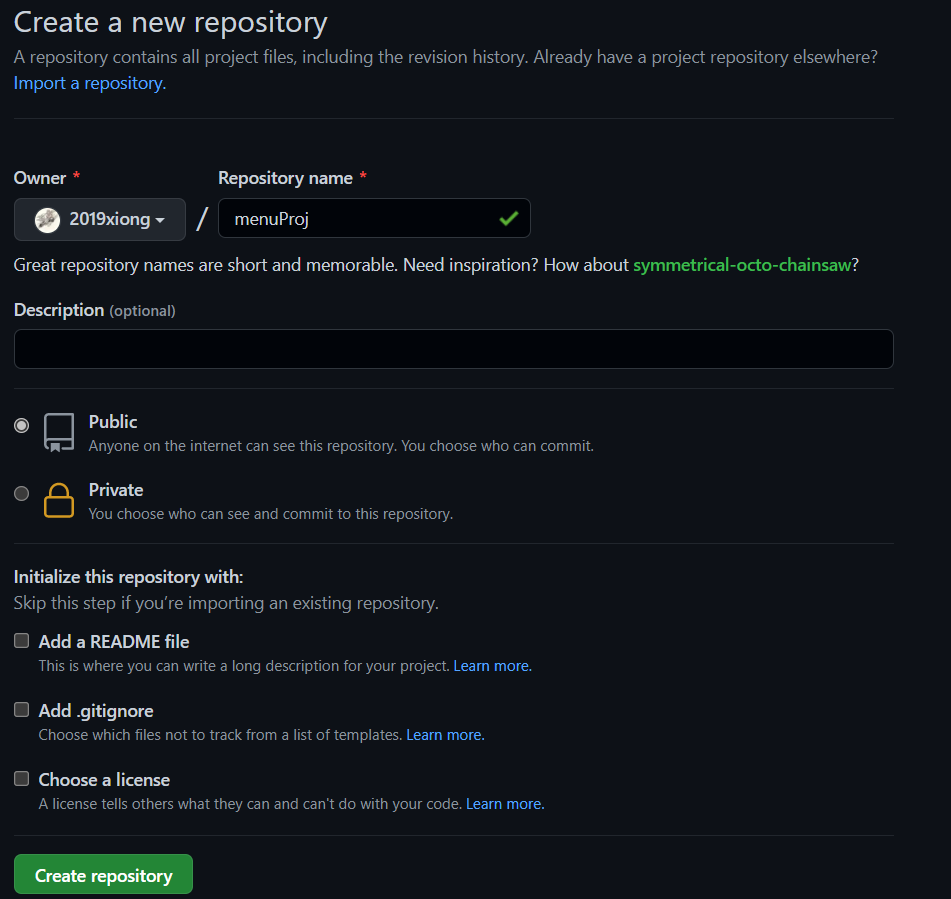Screen dimensions: 951x899
Task: Open Learn more link for license
Action: [505, 804]
